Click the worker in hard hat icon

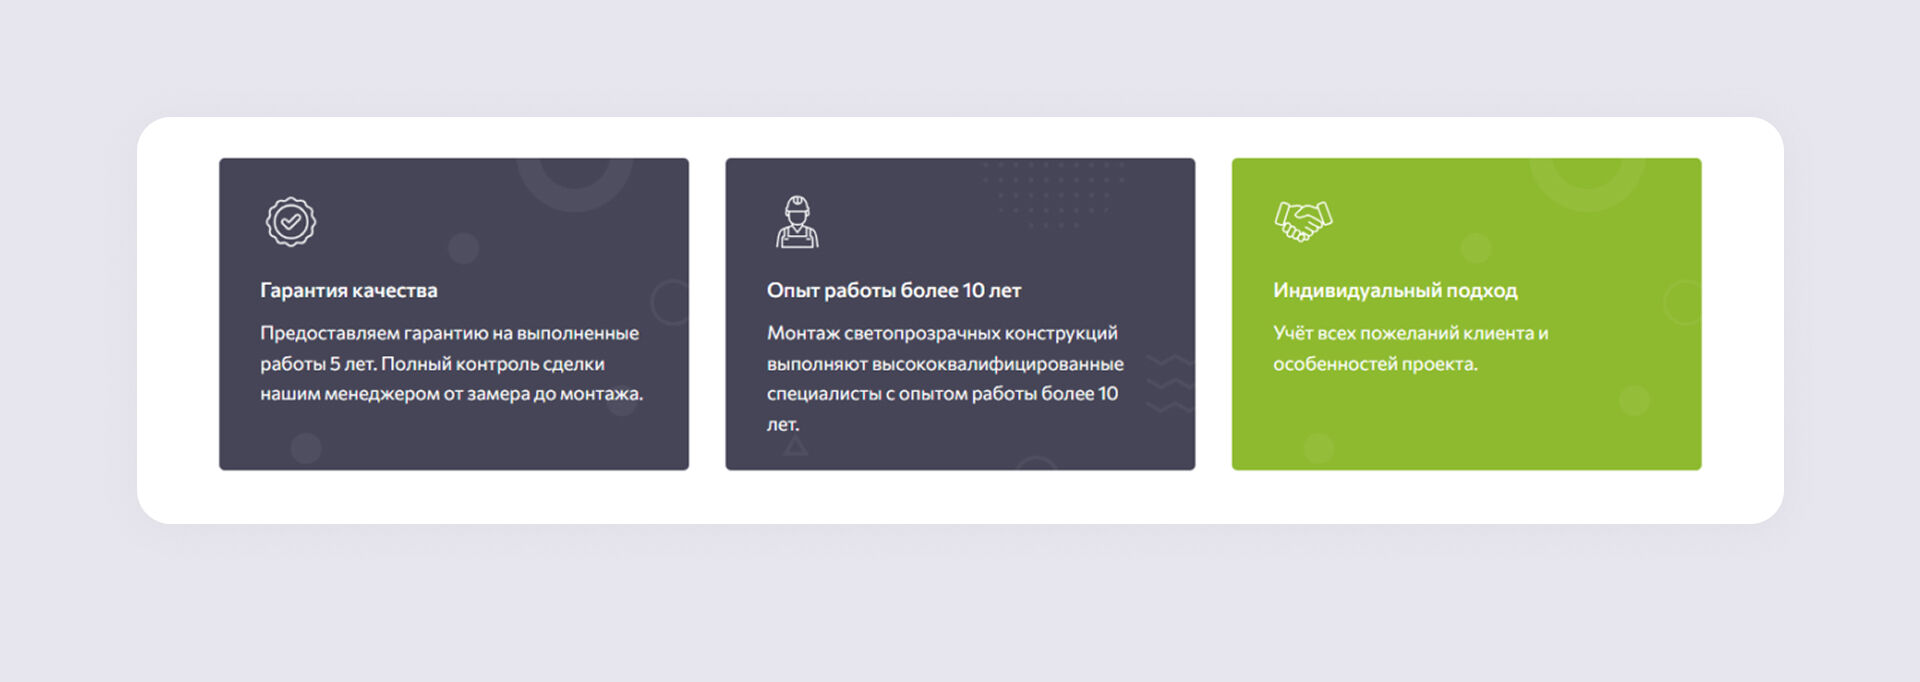pyautogui.click(x=797, y=222)
